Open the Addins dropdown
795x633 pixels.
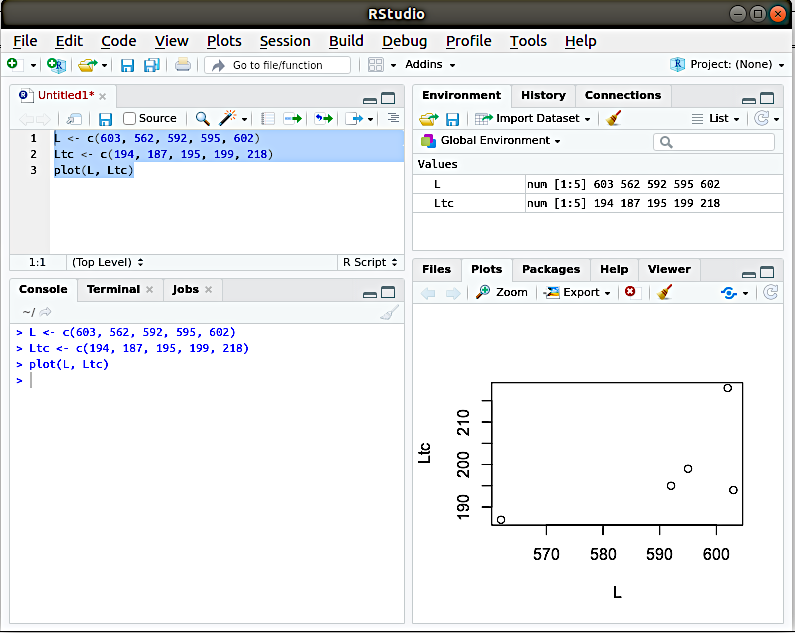coord(430,64)
